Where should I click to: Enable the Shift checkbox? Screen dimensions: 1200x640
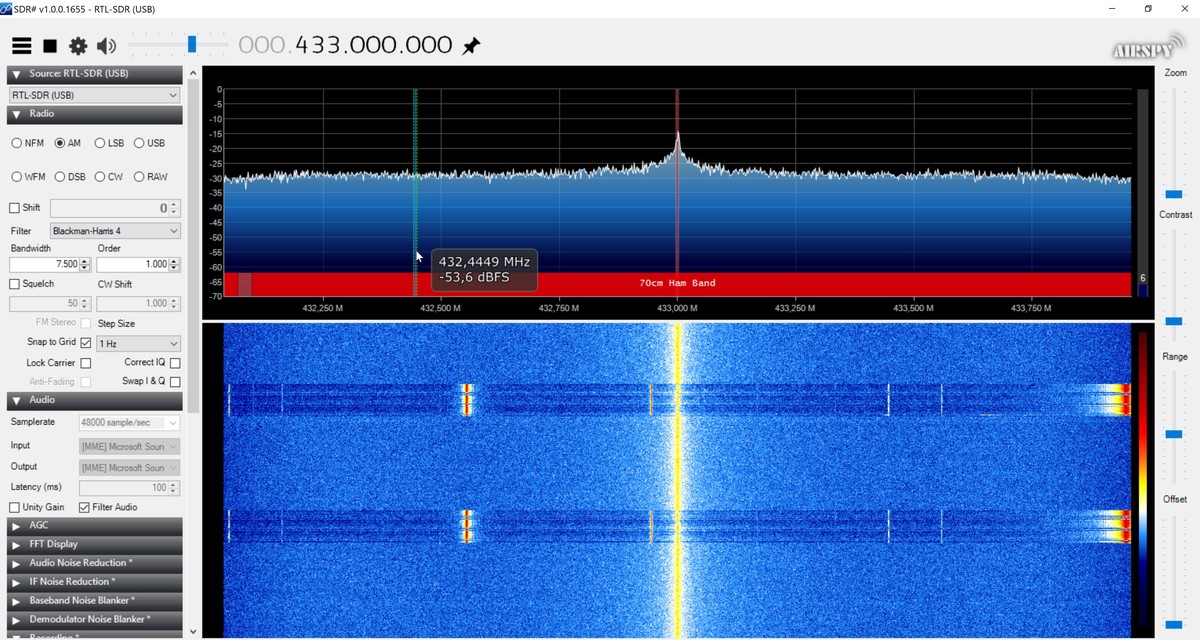pyautogui.click(x=14, y=208)
